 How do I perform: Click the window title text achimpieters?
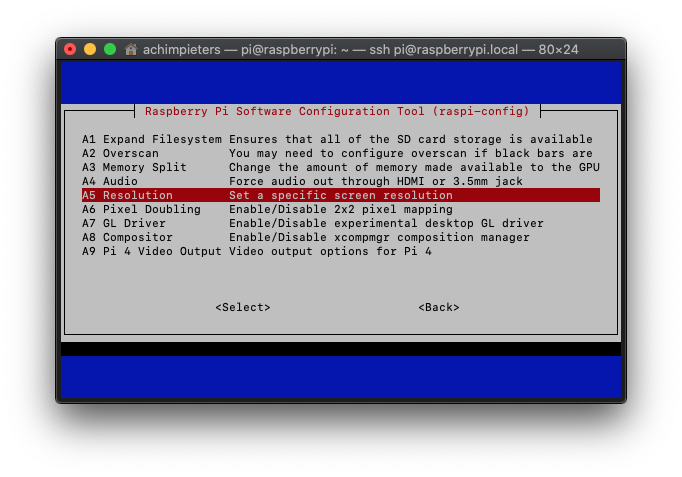pyautogui.click(x=182, y=50)
